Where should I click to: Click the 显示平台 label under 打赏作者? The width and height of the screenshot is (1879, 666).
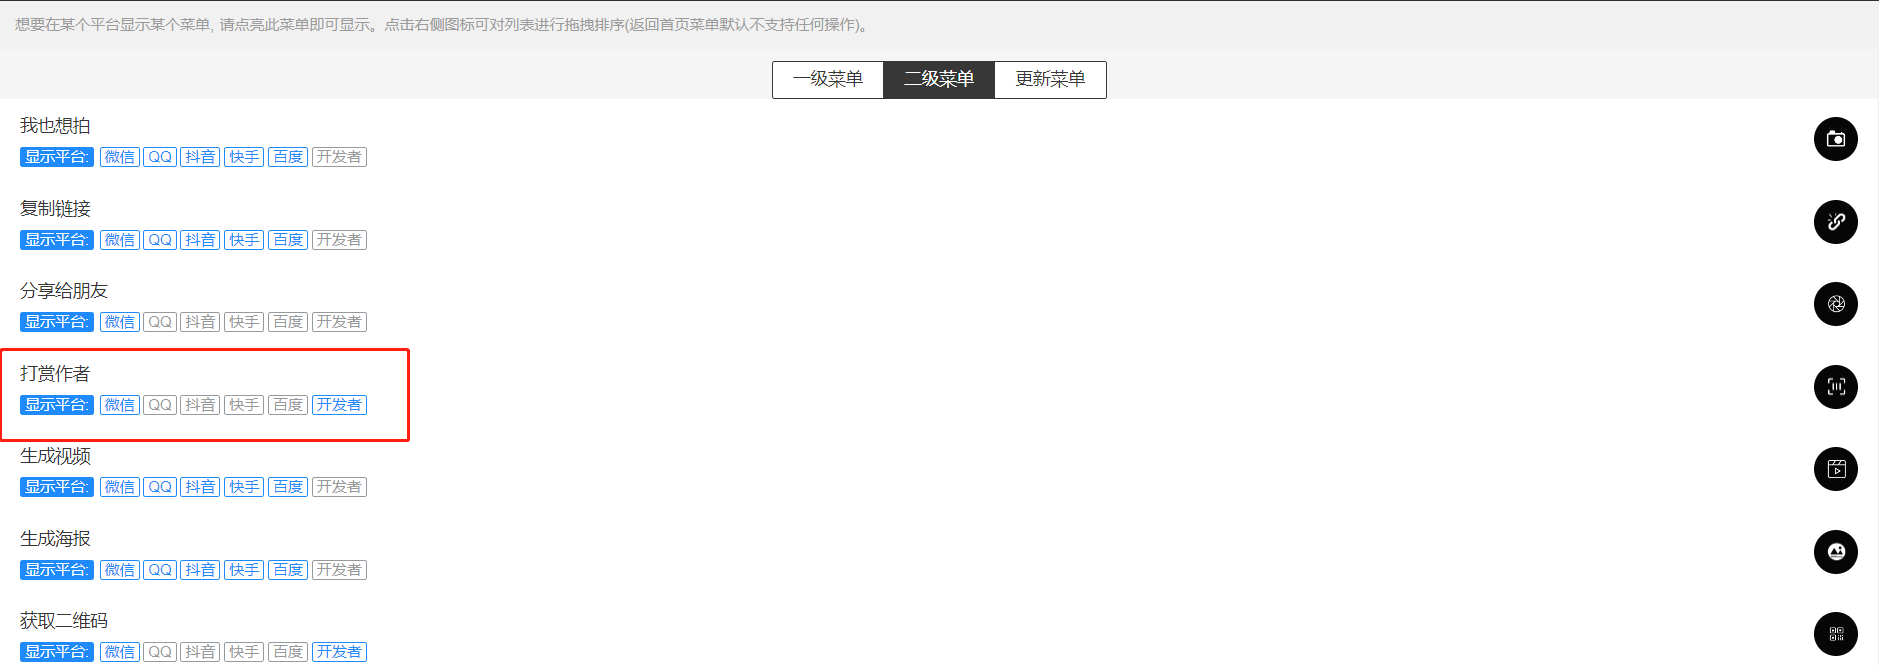coord(57,405)
